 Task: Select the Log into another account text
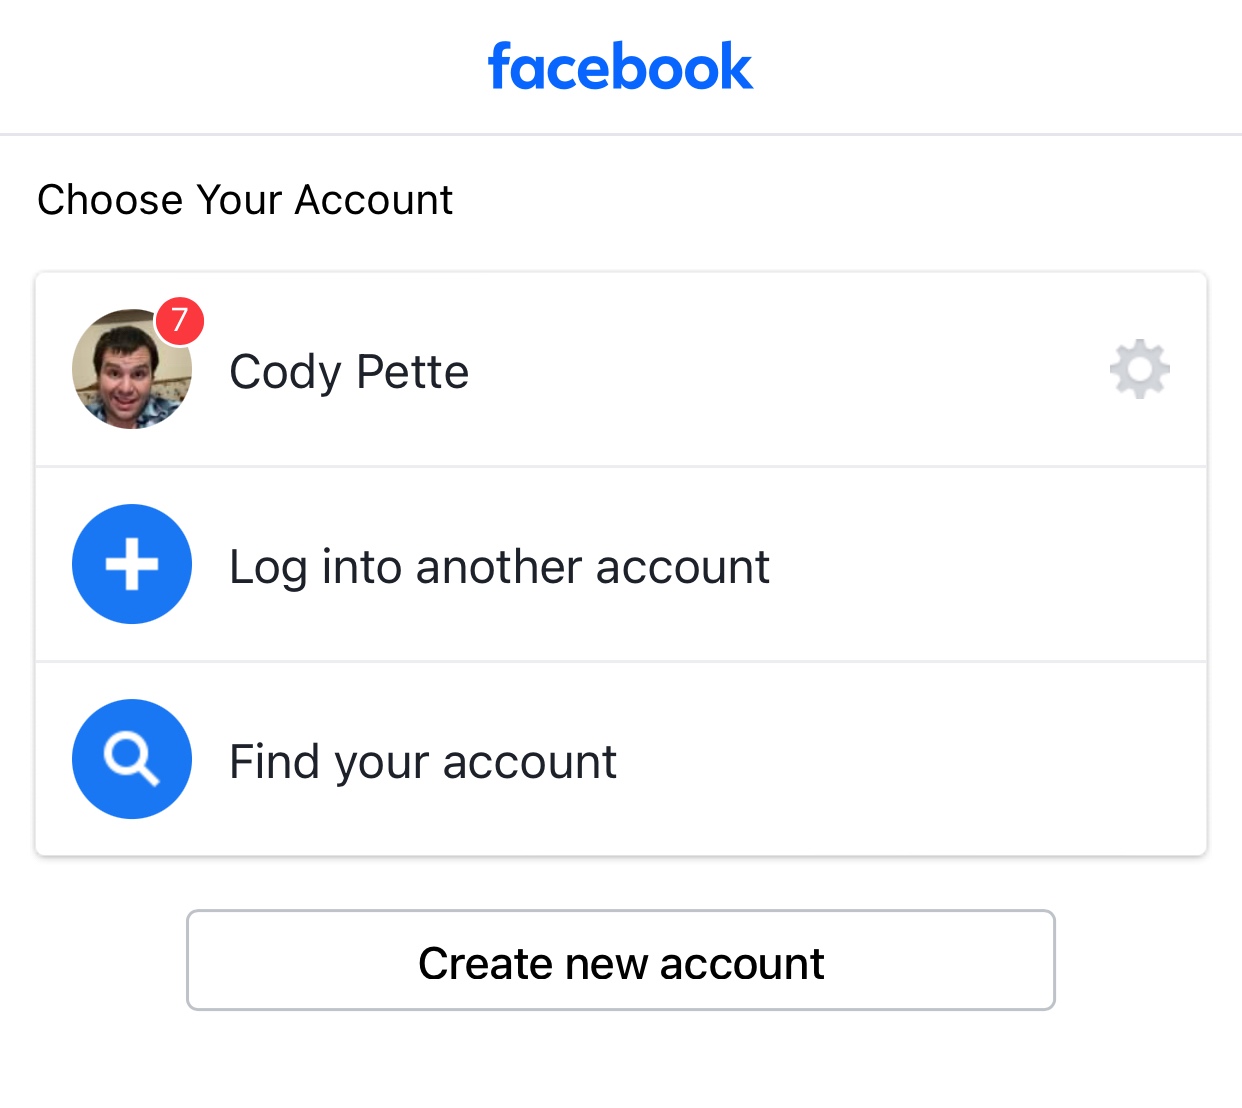(x=499, y=567)
